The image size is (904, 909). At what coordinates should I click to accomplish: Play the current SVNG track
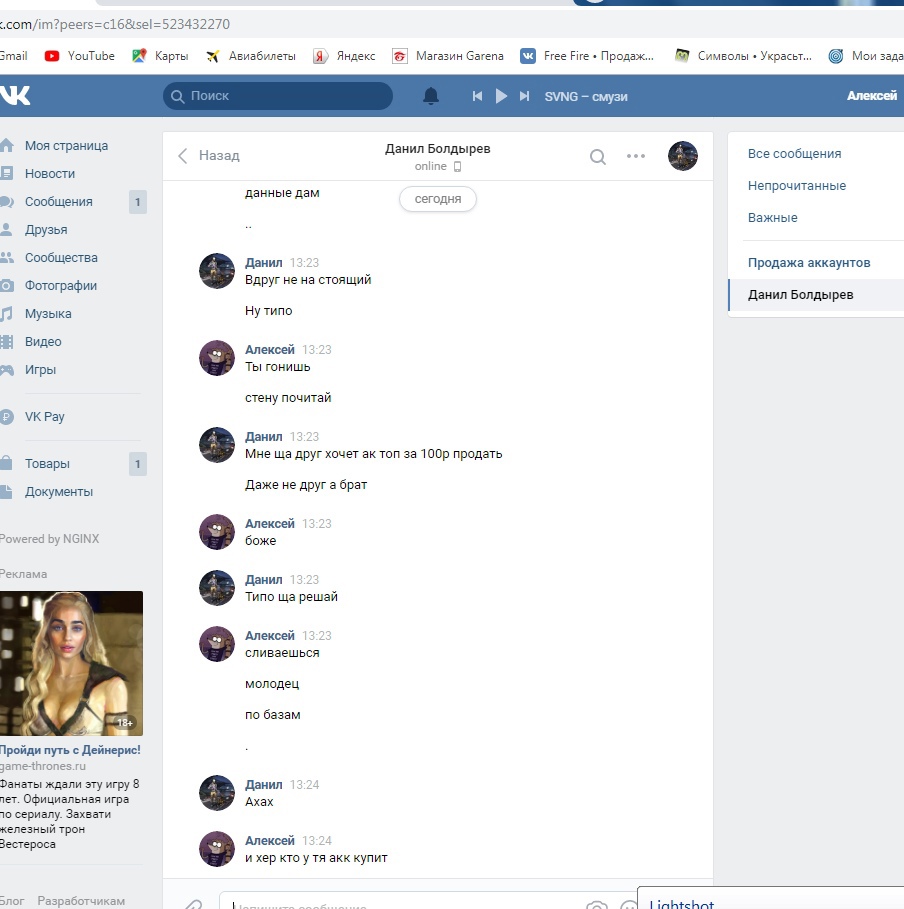coord(502,96)
